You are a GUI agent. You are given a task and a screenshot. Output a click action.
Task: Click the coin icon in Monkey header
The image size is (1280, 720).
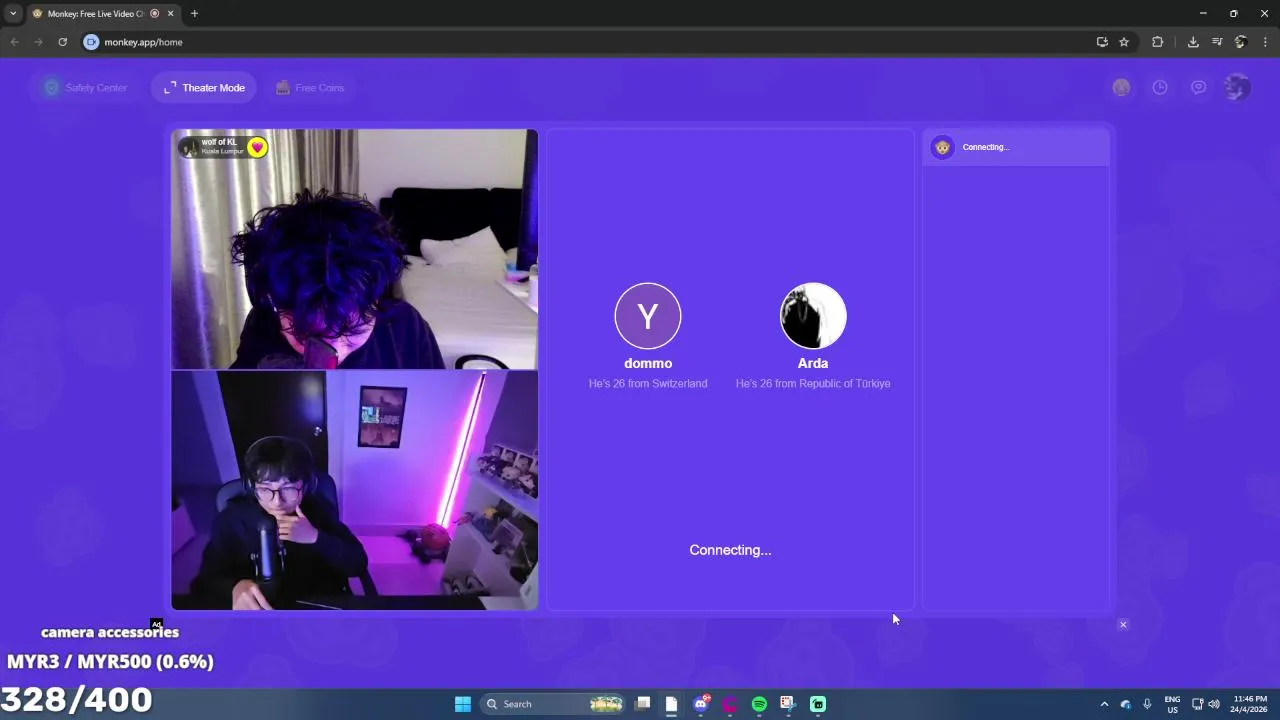[x=1121, y=87]
